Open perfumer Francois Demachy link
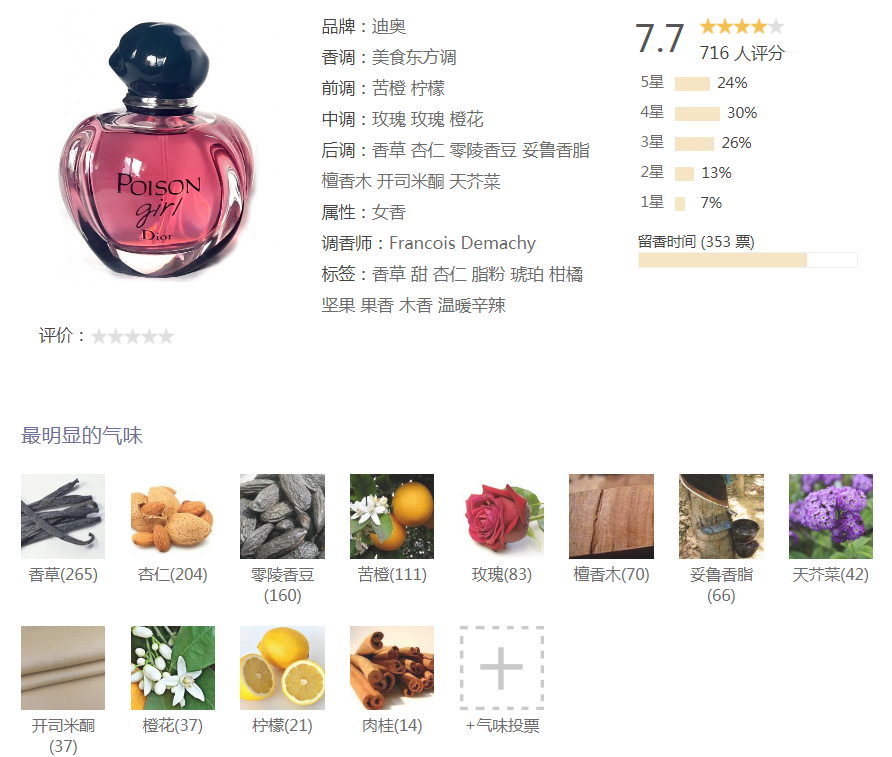Viewport: 892px width, 757px height. pos(462,243)
